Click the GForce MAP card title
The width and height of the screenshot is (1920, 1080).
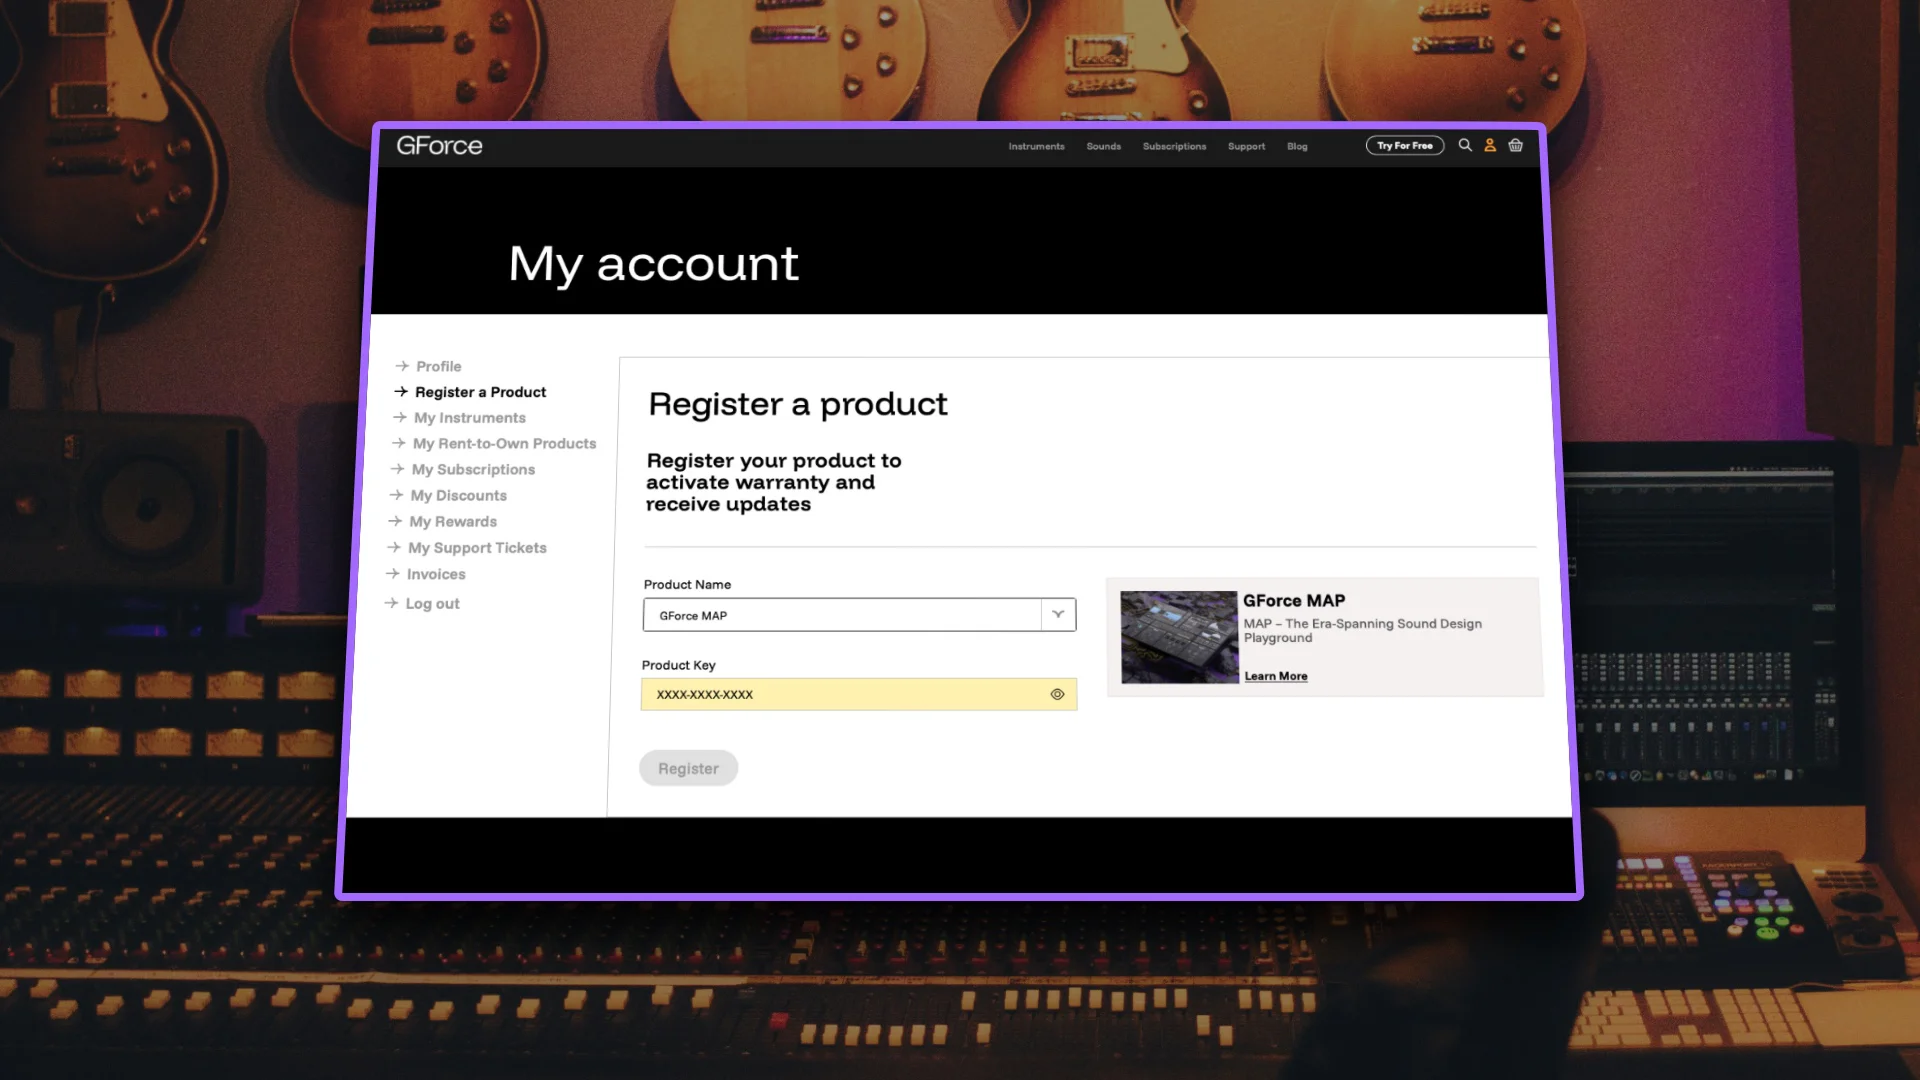tap(1294, 600)
